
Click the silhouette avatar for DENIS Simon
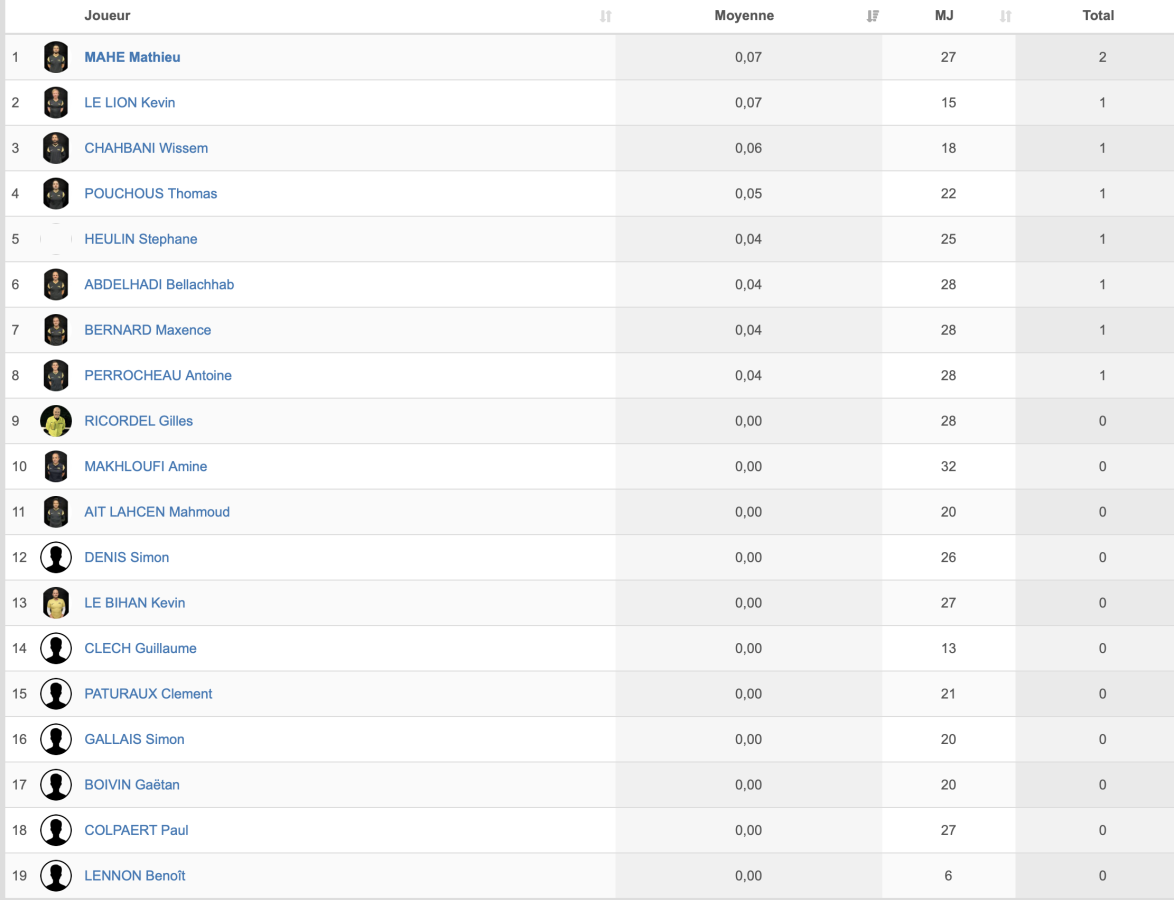click(x=56, y=557)
